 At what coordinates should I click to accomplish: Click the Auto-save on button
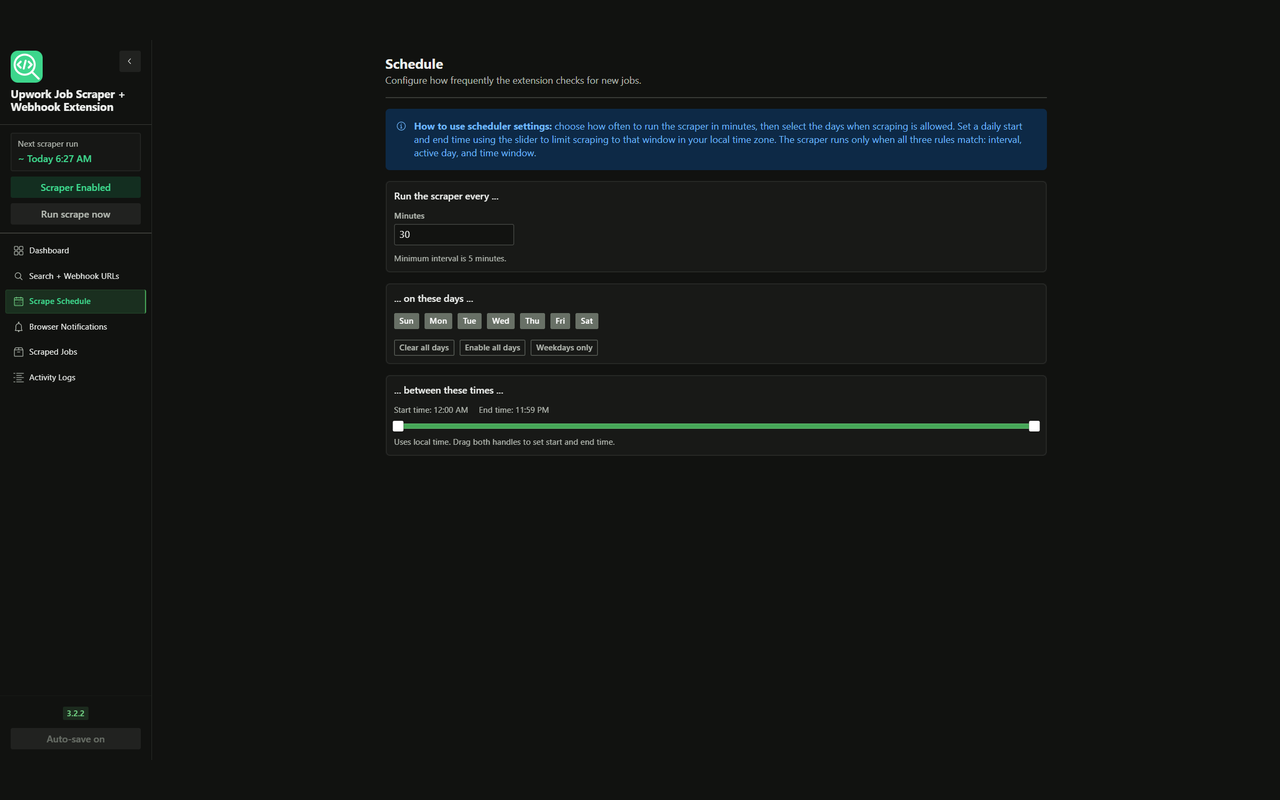tap(76, 739)
